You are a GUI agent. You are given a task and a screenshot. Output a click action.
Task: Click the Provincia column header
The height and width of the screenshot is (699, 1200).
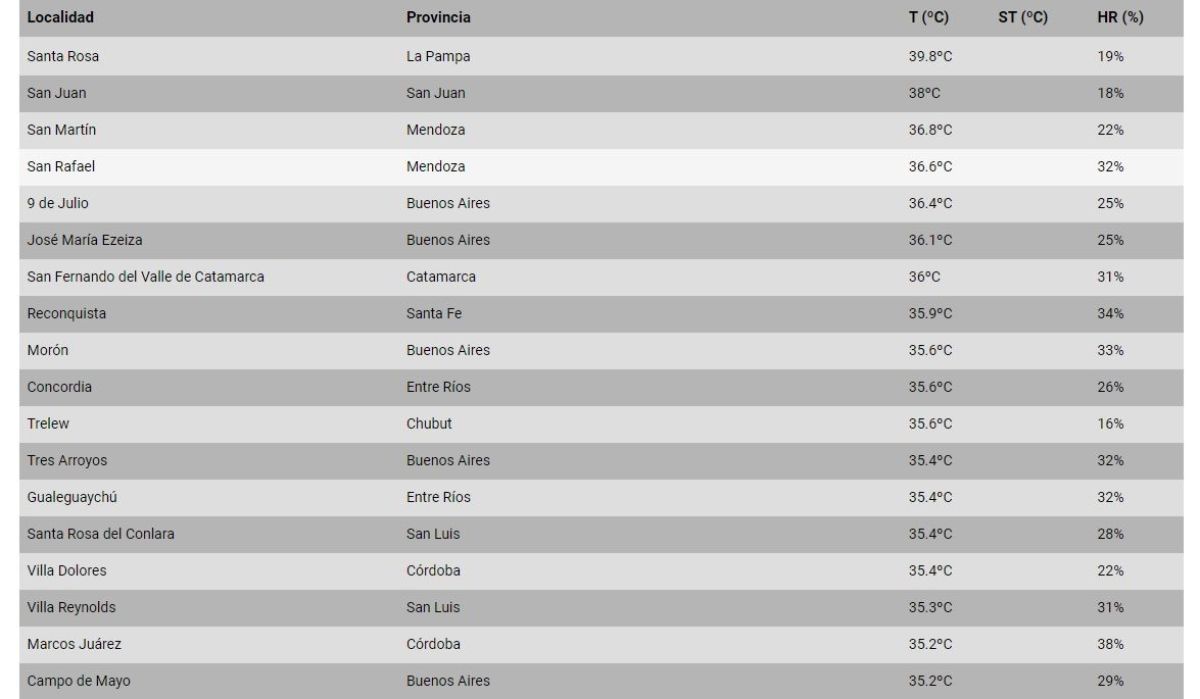click(x=439, y=18)
